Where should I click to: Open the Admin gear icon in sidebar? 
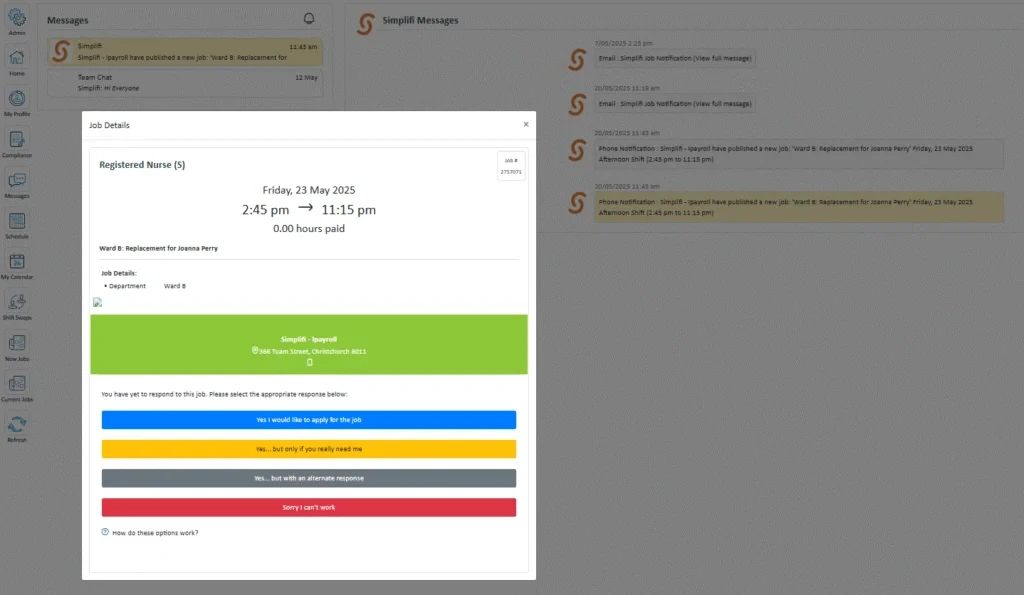click(17, 18)
